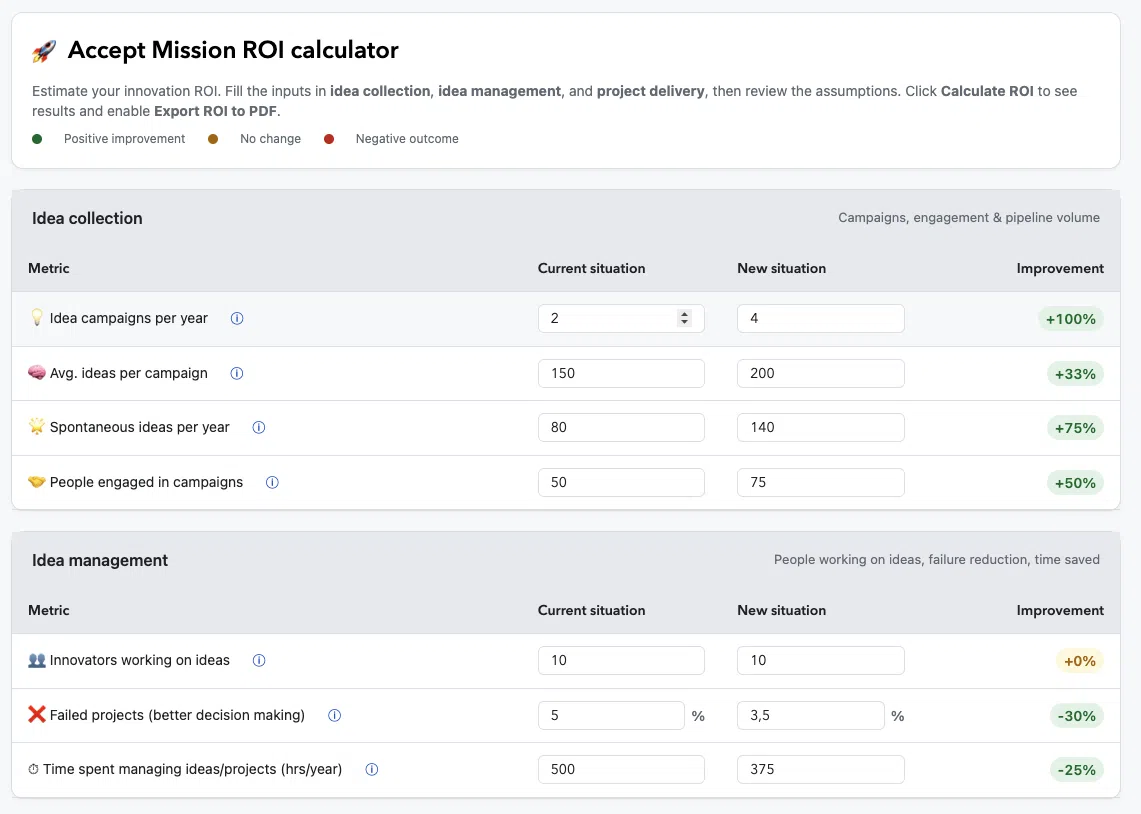This screenshot has width=1141, height=814.
Task: Show info for Innovators working on ideas
Action: [x=258, y=661]
